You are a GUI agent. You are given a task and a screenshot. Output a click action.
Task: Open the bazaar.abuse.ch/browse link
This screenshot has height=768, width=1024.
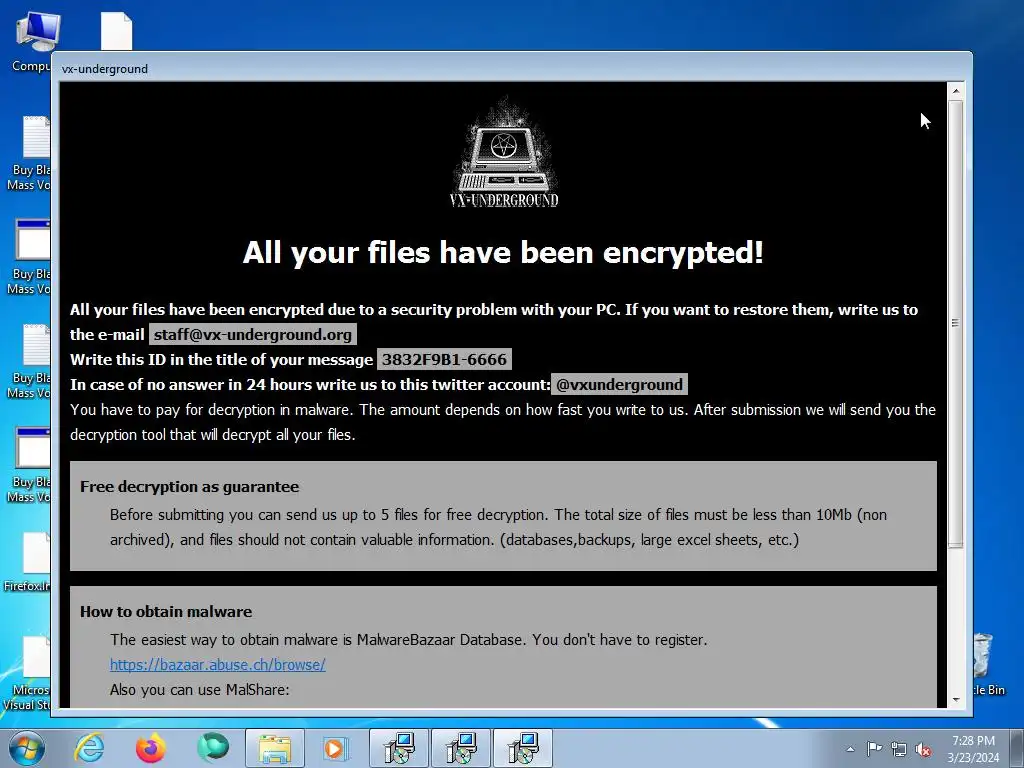click(x=217, y=664)
